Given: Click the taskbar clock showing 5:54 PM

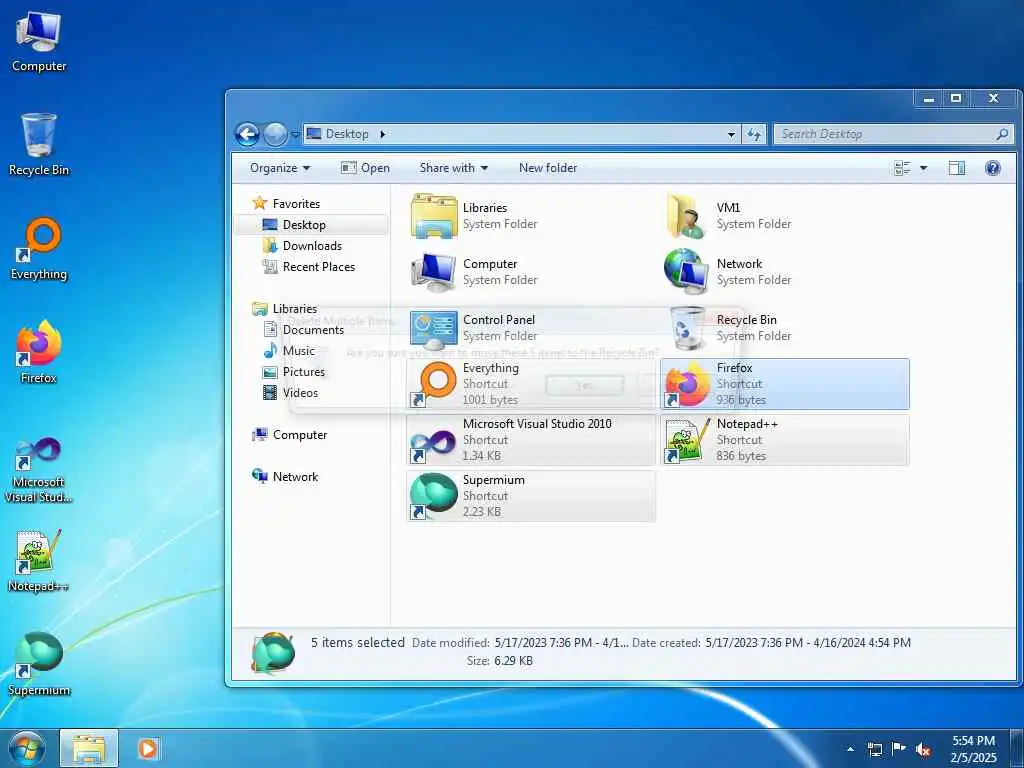Looking at the screenshot, I should [x=973, y=749].
